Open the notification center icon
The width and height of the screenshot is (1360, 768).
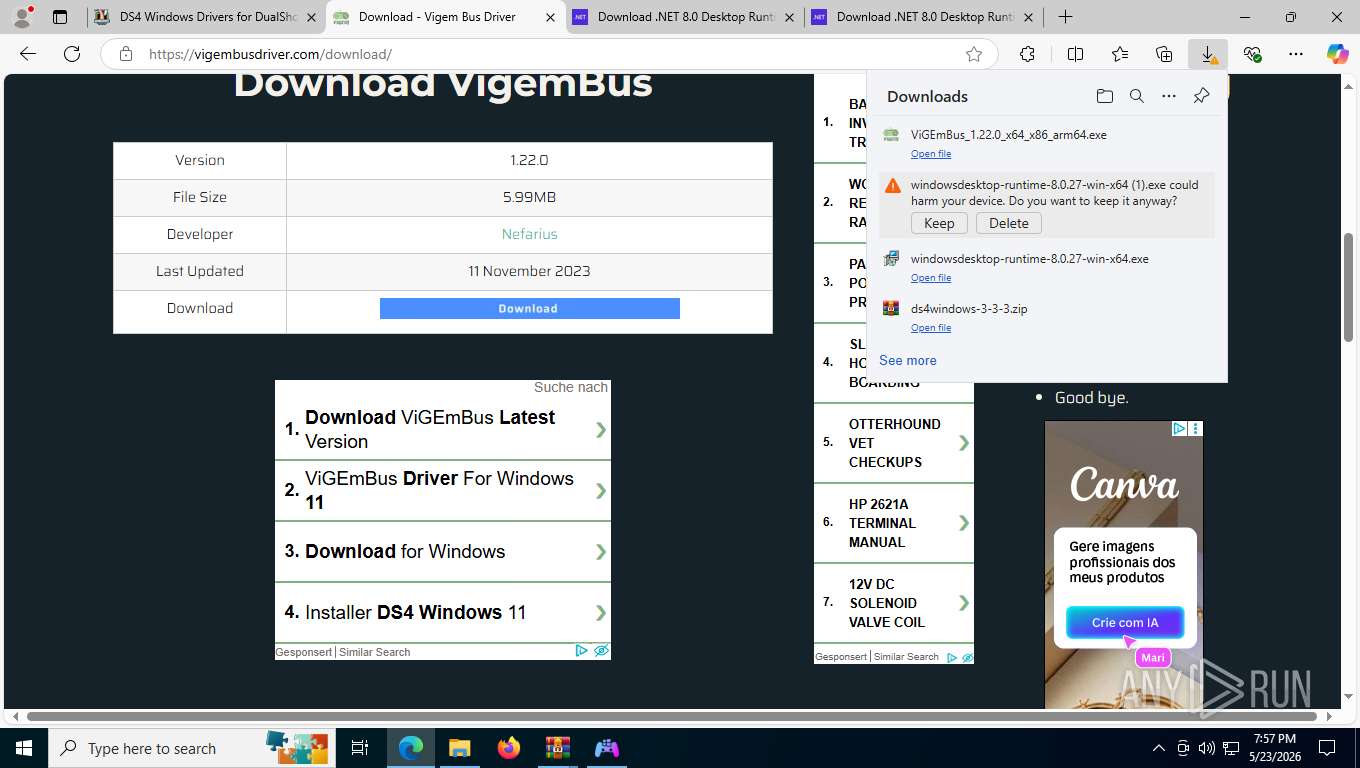pyautogui.click(x=1327, y=748)
